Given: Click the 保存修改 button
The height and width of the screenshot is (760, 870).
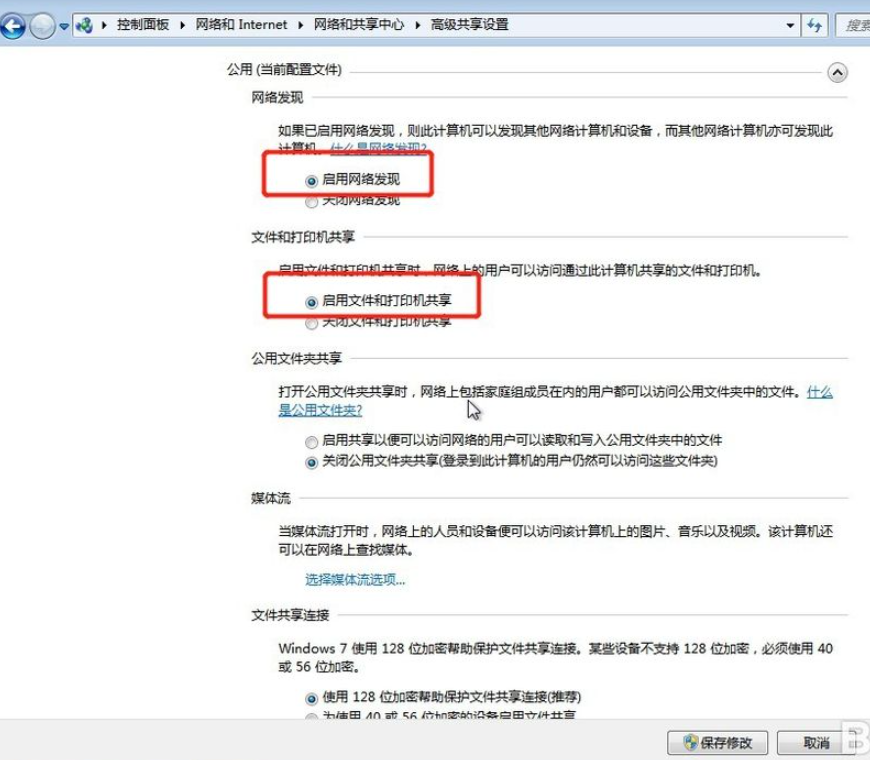Looking at the screenshot, I should [716, 743].
